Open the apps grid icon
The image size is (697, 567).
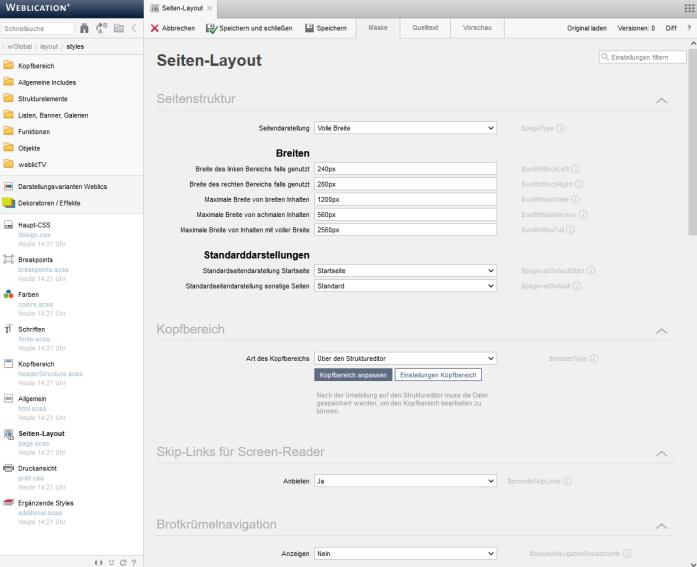[689, 8]
